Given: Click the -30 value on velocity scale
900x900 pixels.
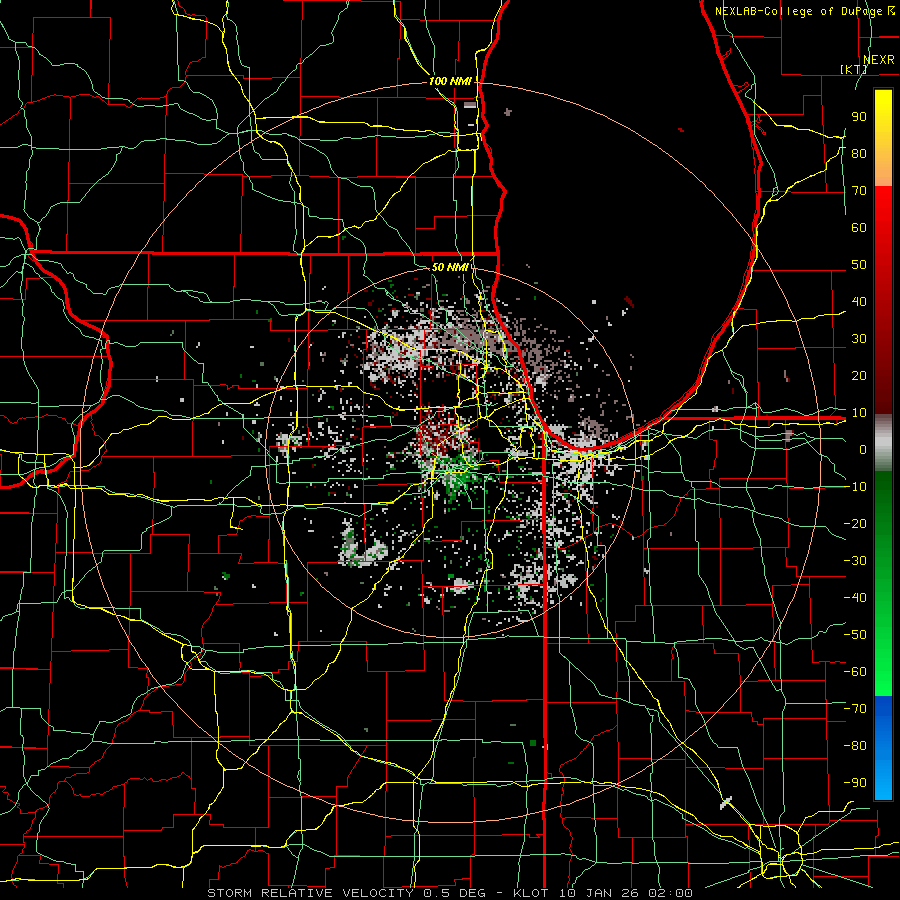Looking at the screenshot, I should [855, 561].
